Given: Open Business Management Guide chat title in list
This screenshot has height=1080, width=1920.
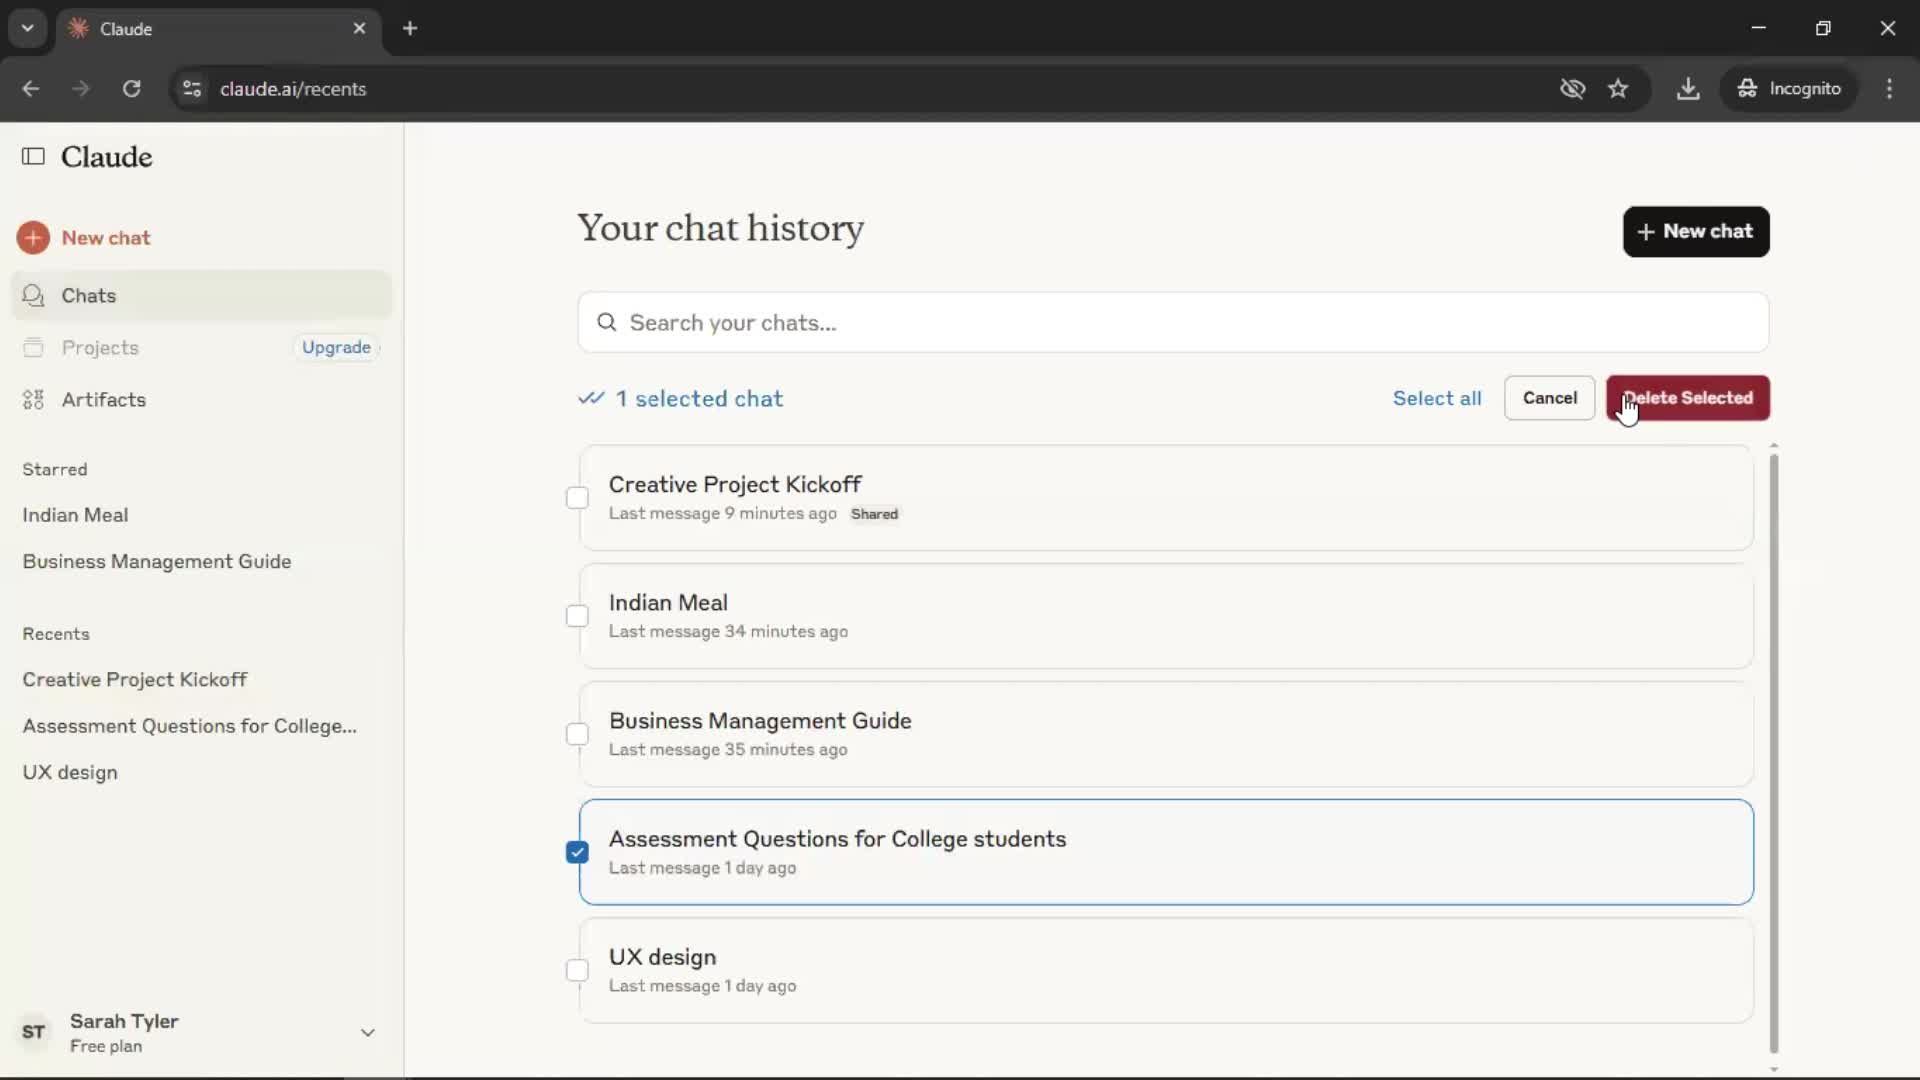Looking at the screenshot, I should pos(760,720).
